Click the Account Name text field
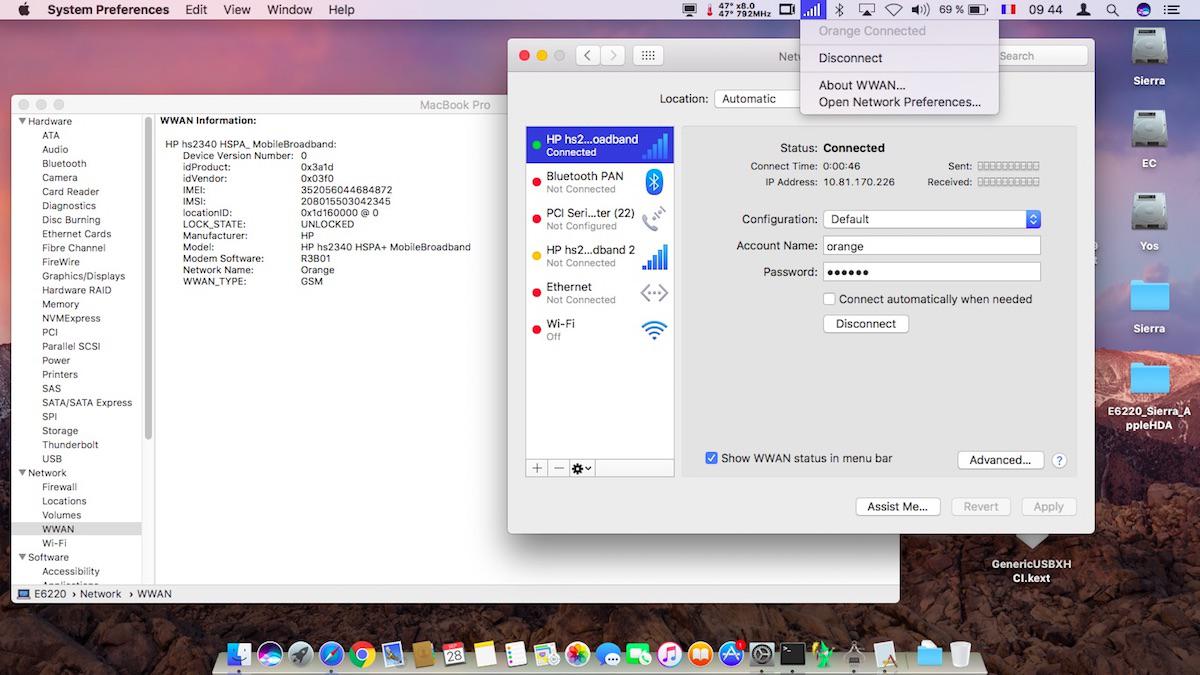Viewport: 1200px width, 675px height. tap(932, 246)
